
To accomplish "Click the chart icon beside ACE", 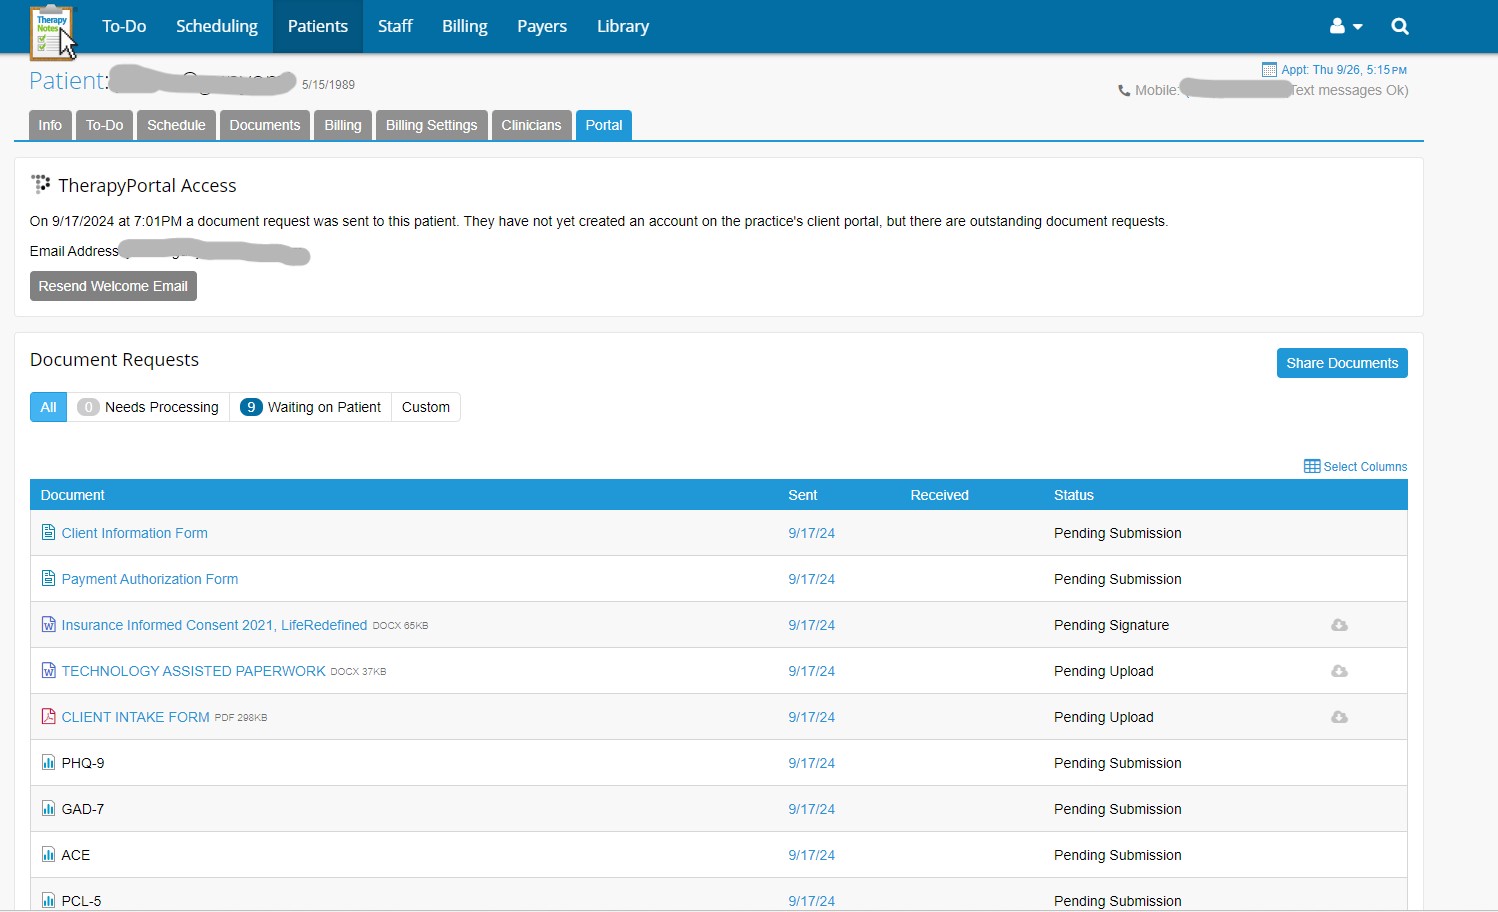I will [48, 854].
